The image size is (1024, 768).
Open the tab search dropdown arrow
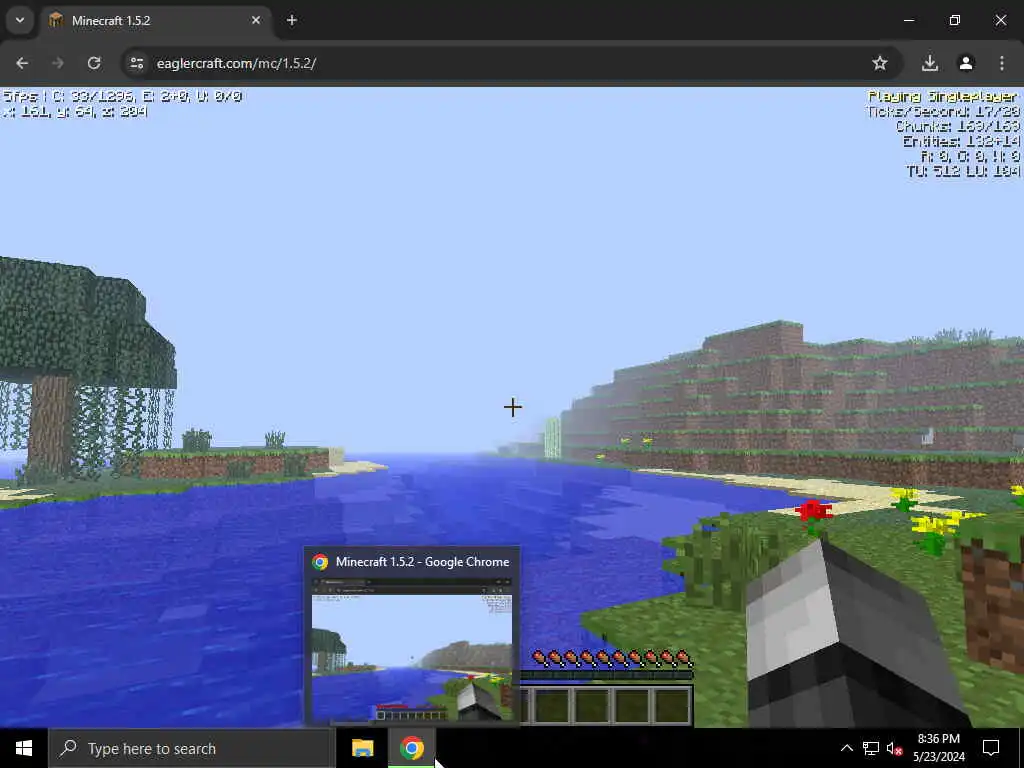click(20, 20)
